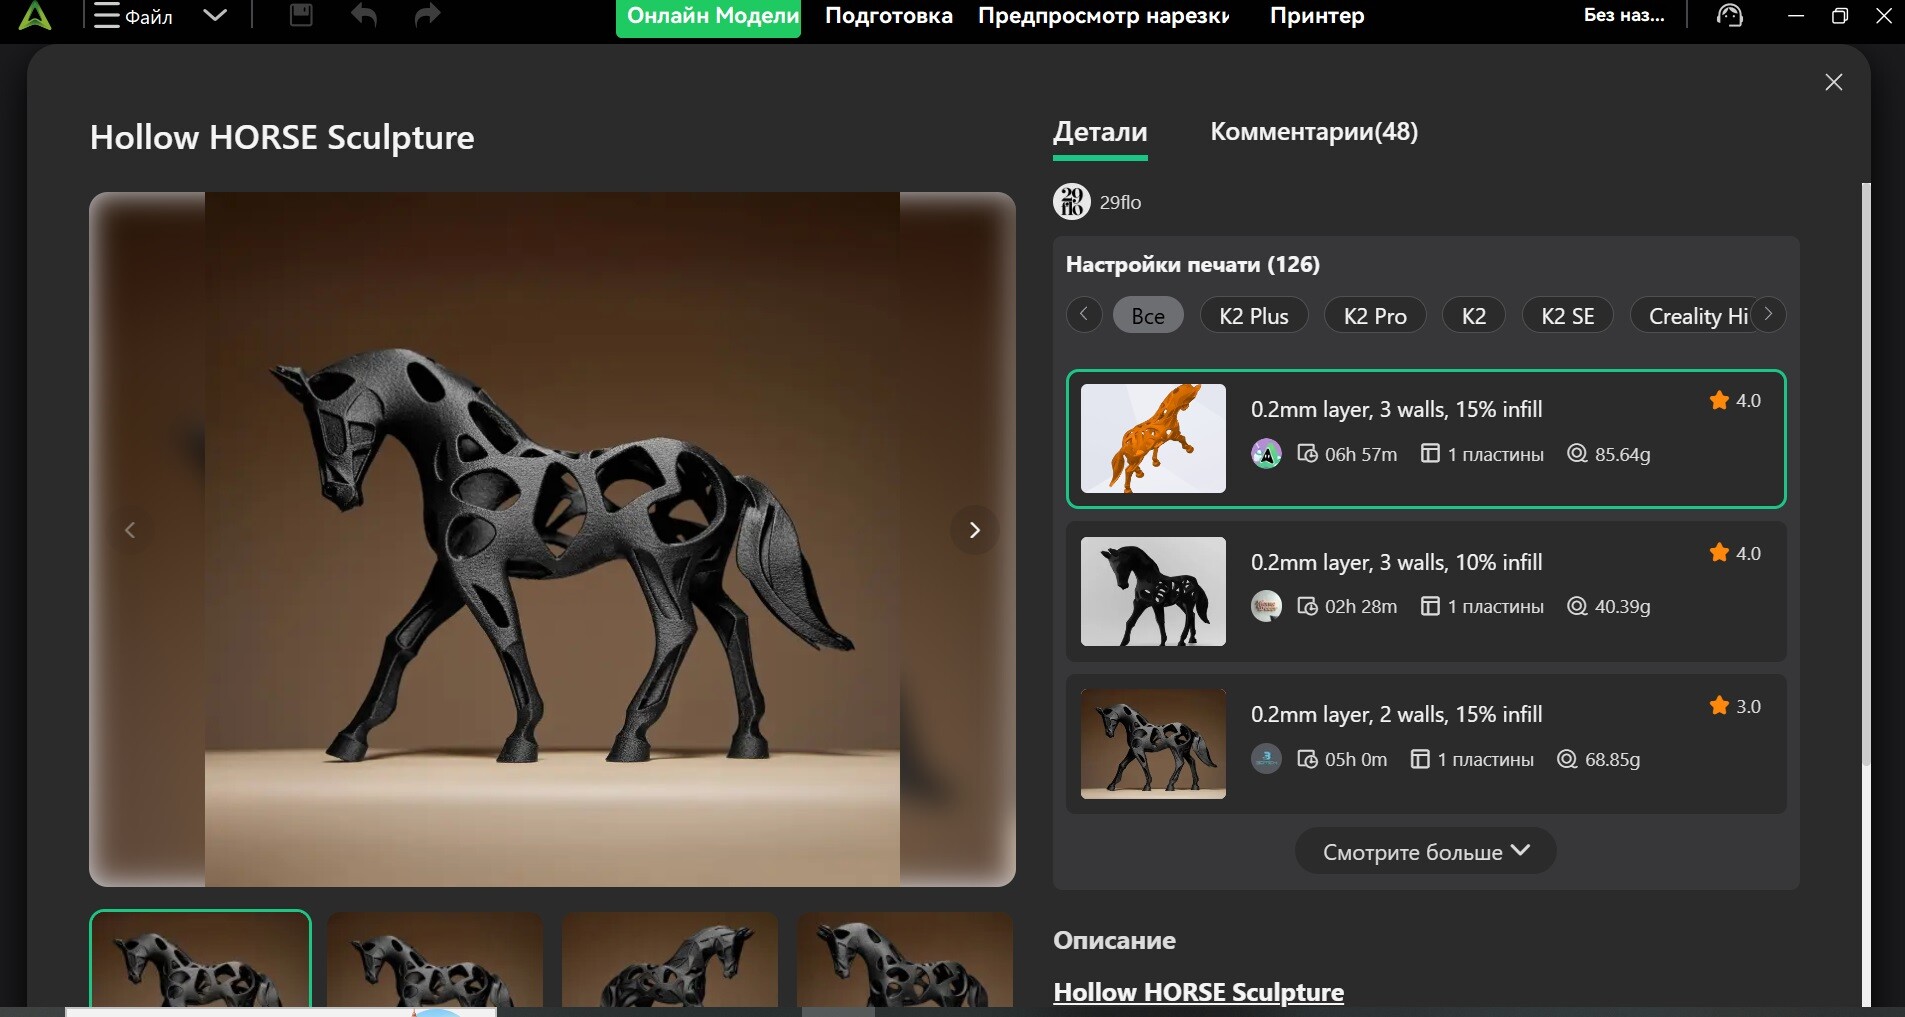Open the Подготовка tab
The height and width of the screenshot is (1017, 1905).
pyautogui.click(x=889, y=16)
